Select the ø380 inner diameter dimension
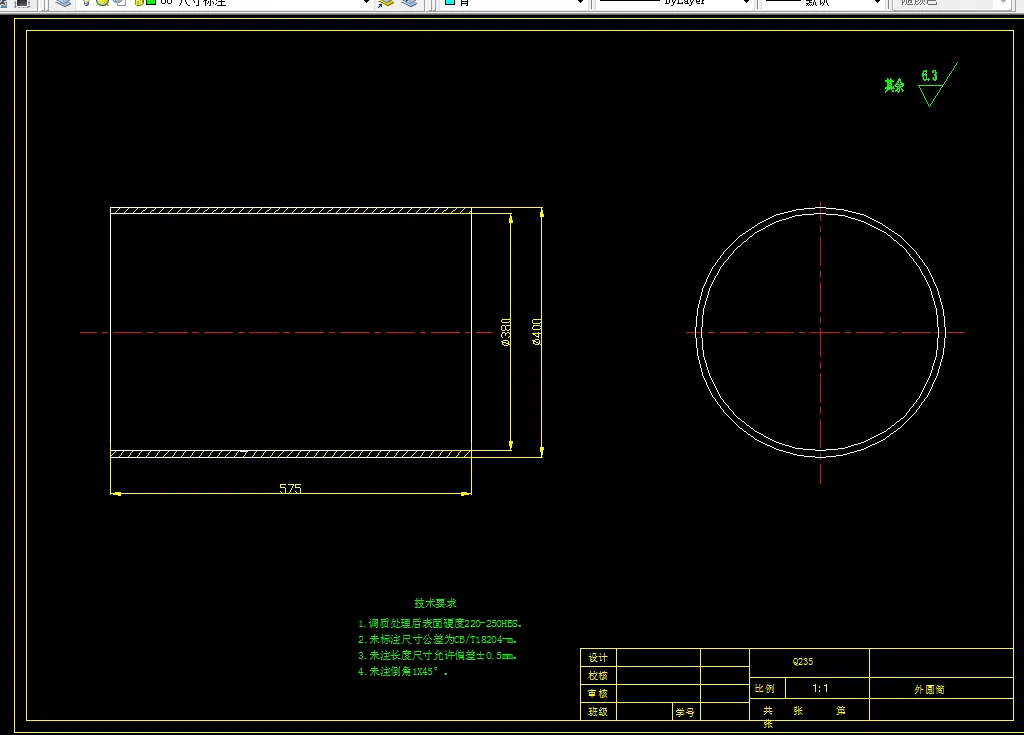 pyautogui.click(x=505, y=332)
